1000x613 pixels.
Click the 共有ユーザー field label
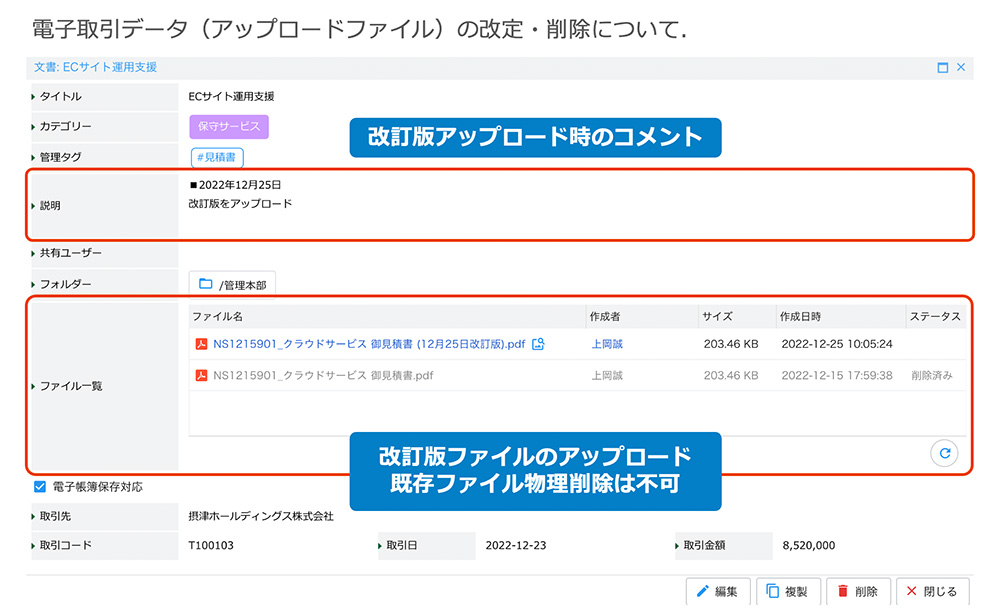click(71, 253)
